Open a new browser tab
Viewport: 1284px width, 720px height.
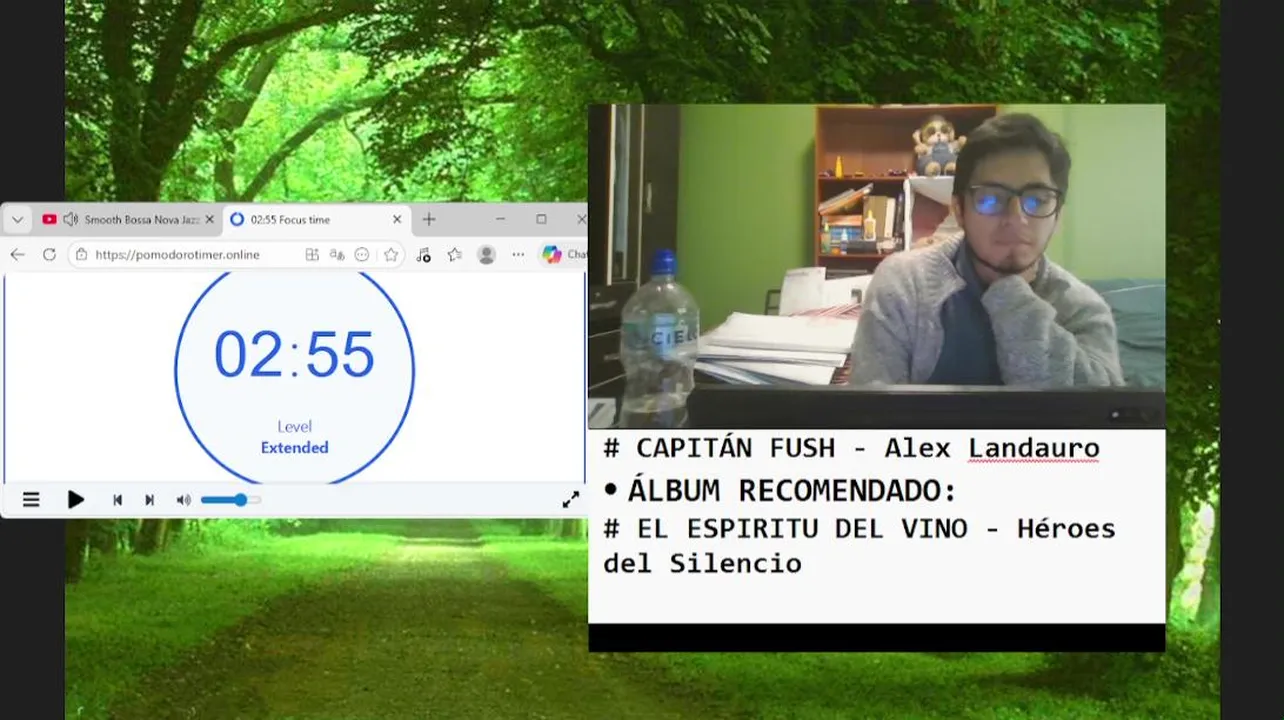429,220
